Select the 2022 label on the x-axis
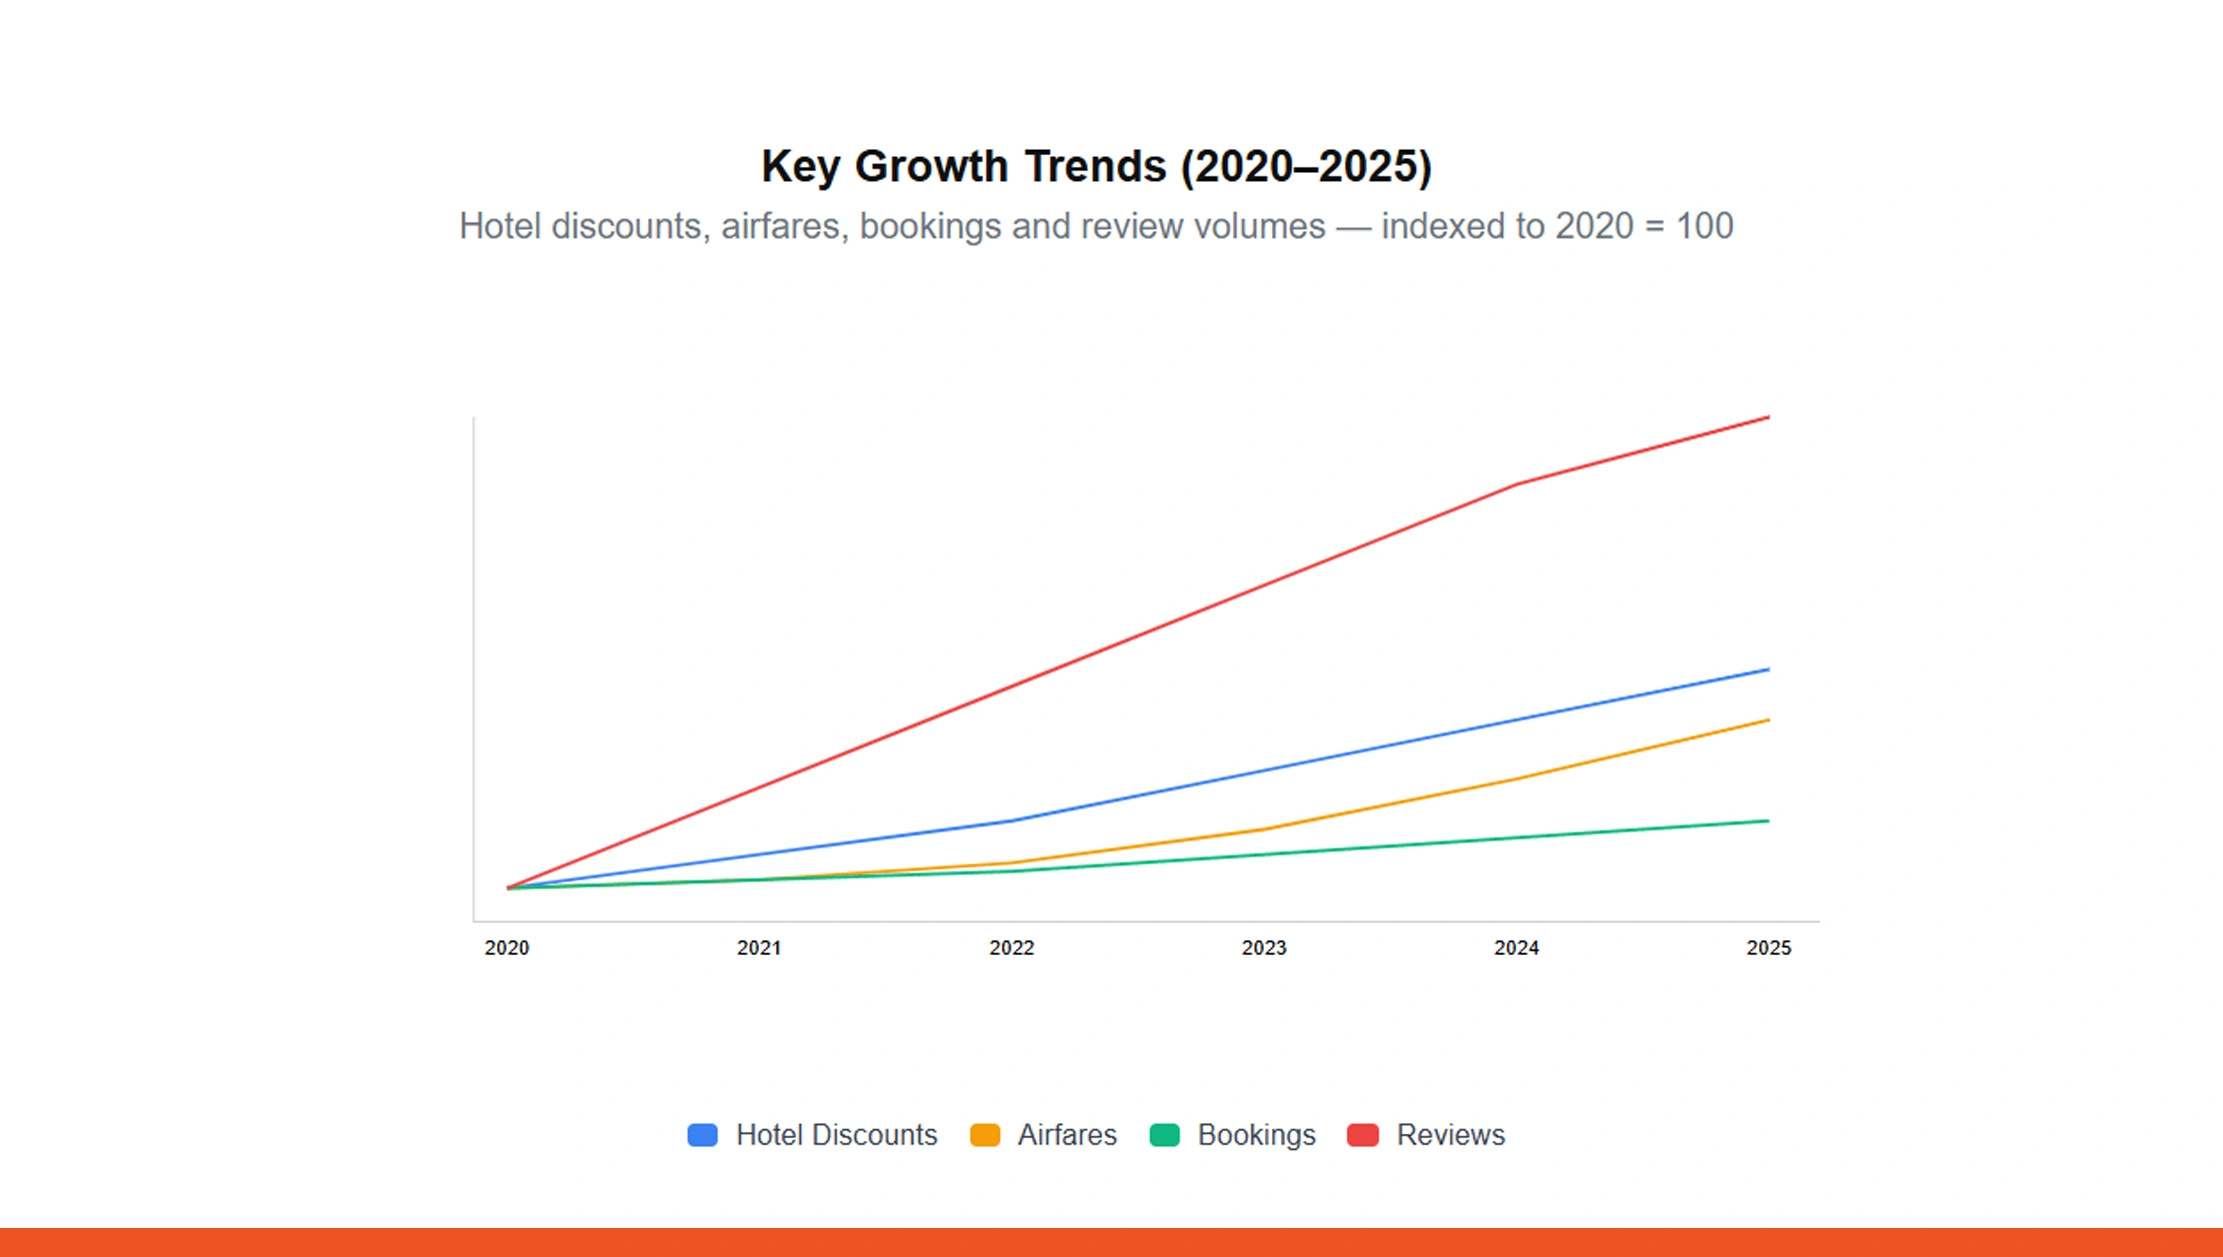The height and width of the screenshot is (1257, 2223). pyautogui.click(x=1011, y=948)
